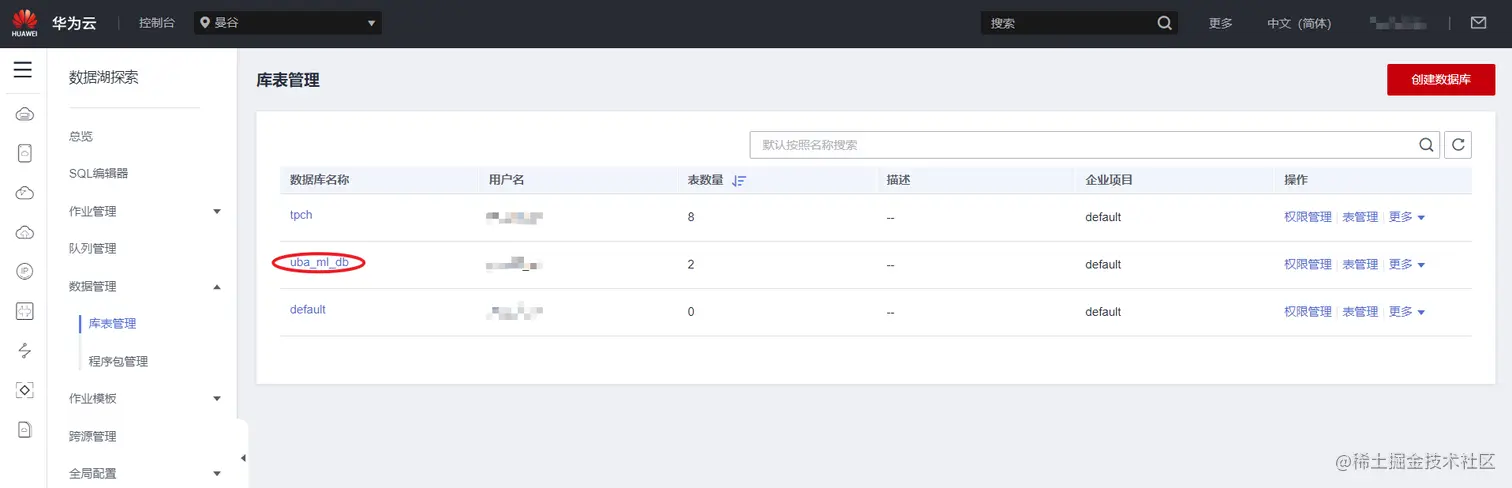Click the diamond-in-square icon in left rail
Screen dimensions: 1512x488
[x=25, y=389]
